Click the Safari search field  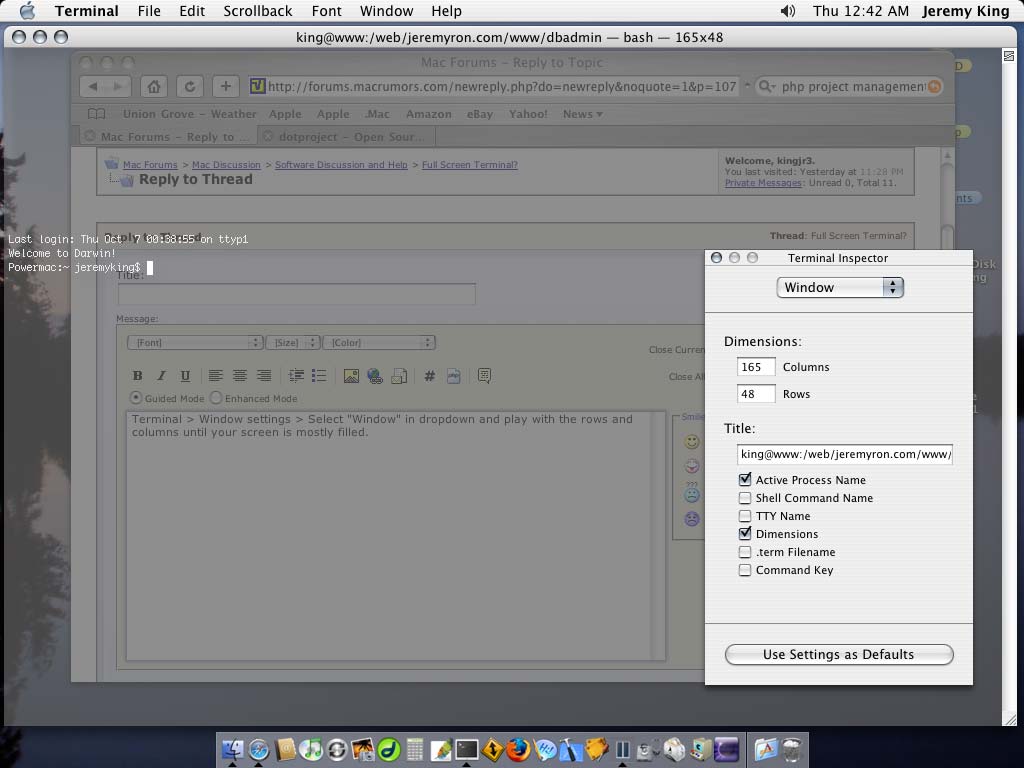[x=849, y=86]
